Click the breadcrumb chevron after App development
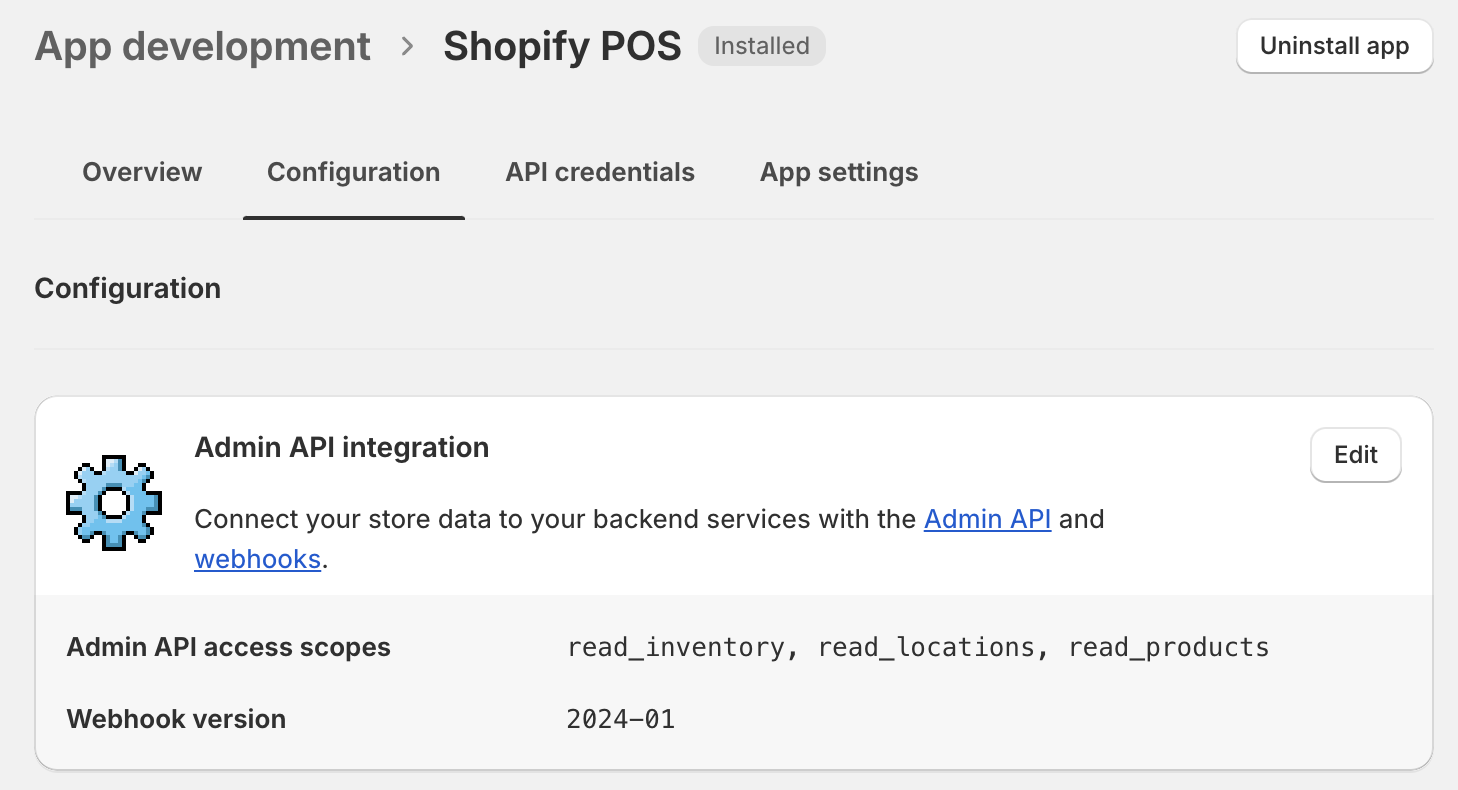This screenshot has height=790, width=1458. [407, 46]
